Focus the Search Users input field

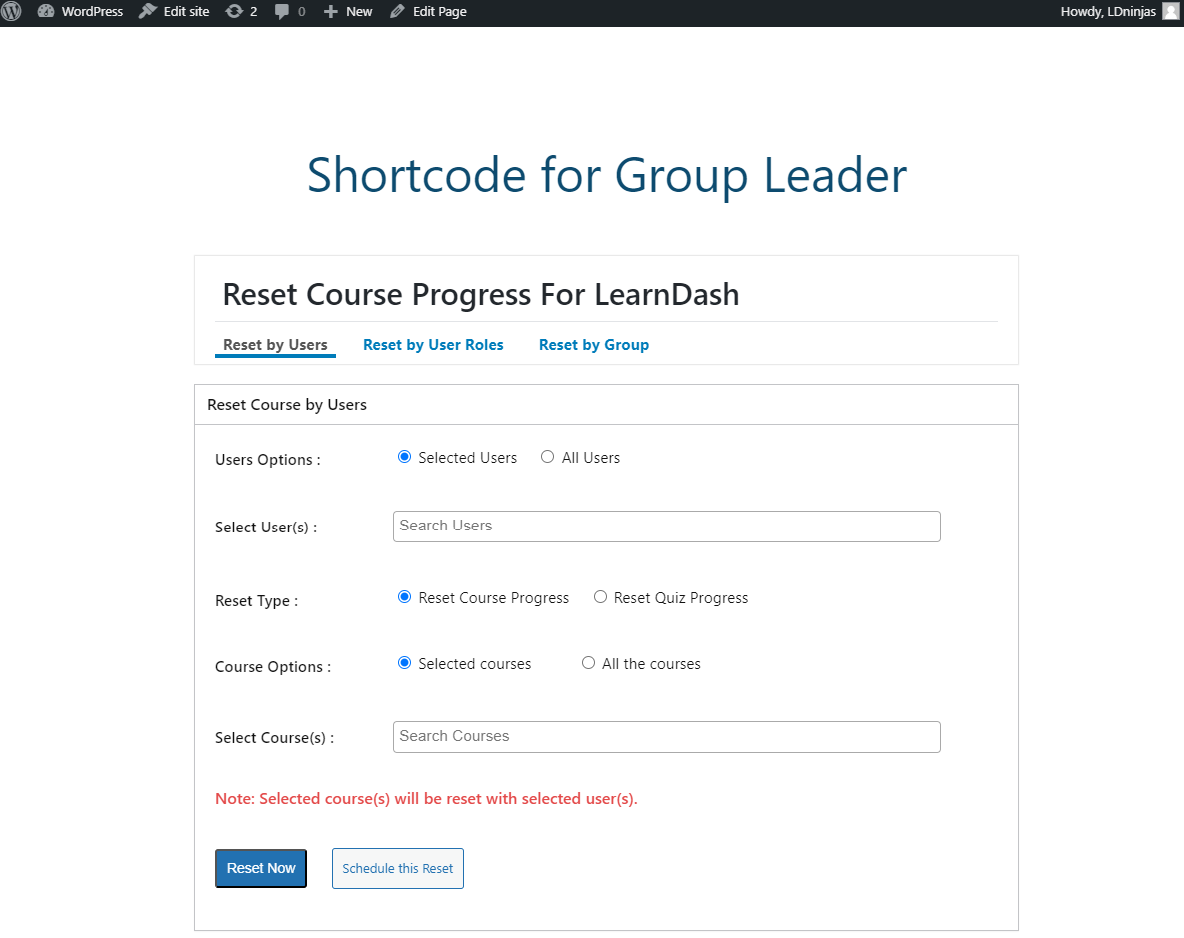[667, 526]
